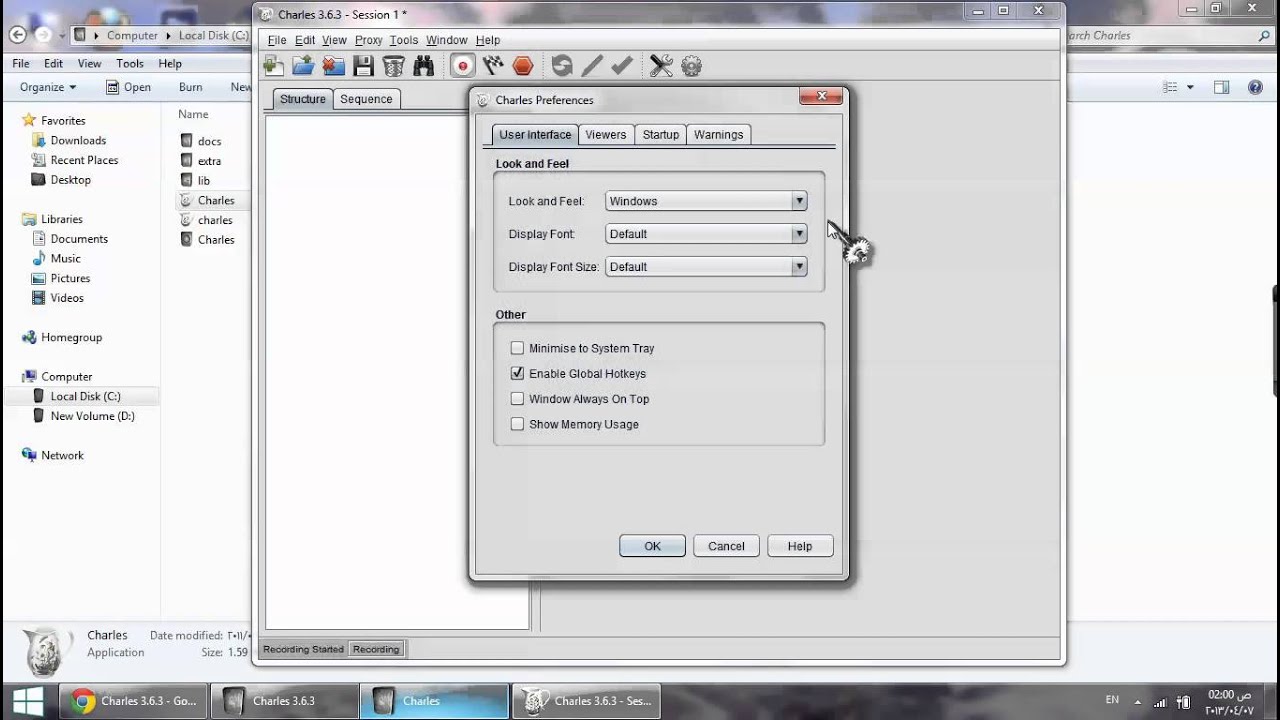Switch to Viewers tab in Preferences
The image size is (1280, 720).
pos(606,134)
